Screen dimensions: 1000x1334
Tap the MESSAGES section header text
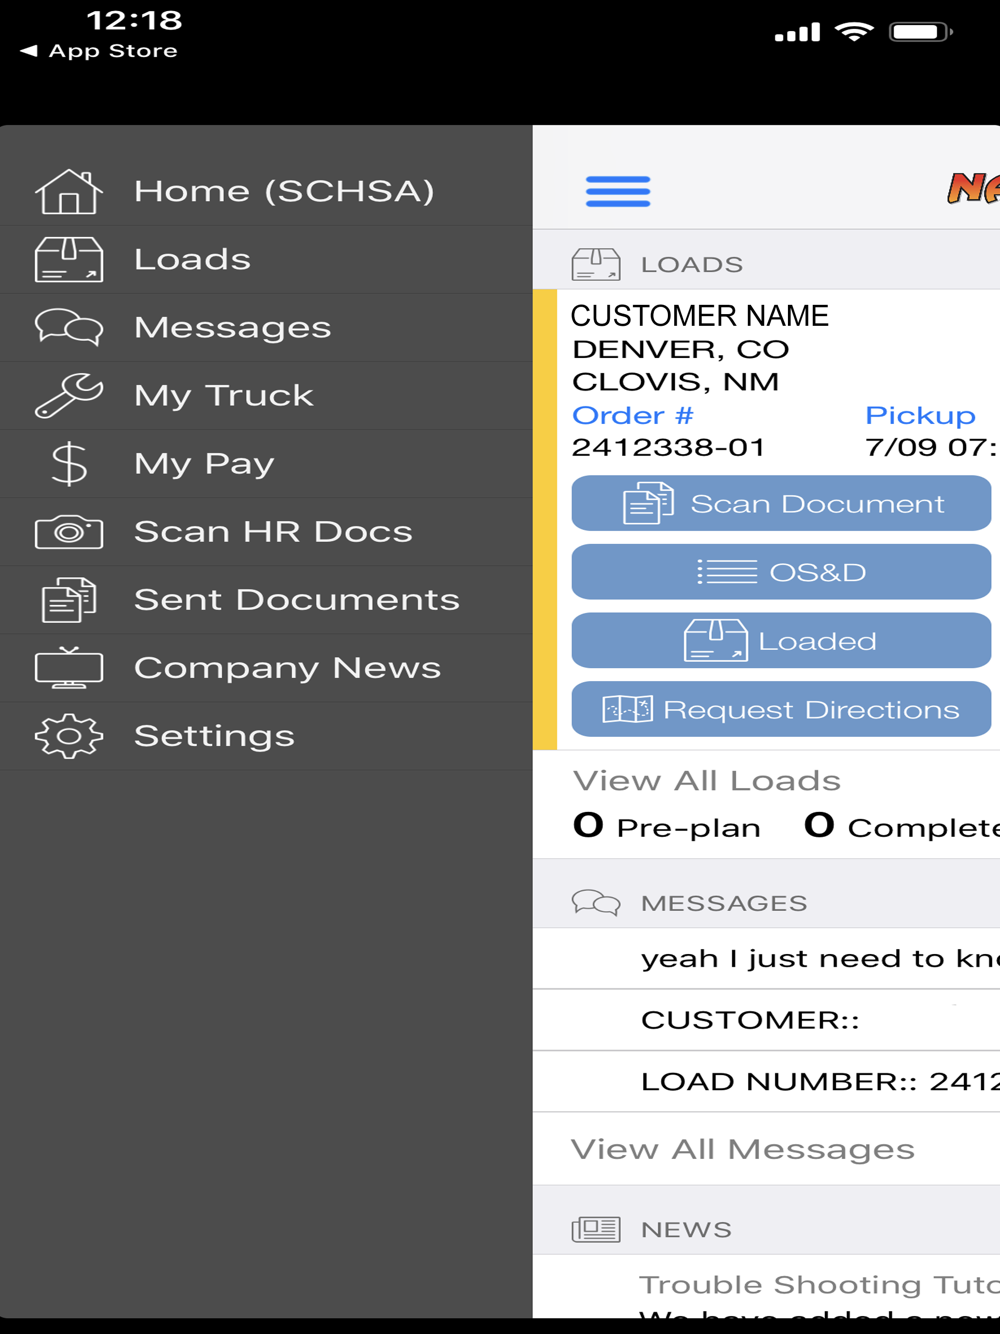pos(724,904)
